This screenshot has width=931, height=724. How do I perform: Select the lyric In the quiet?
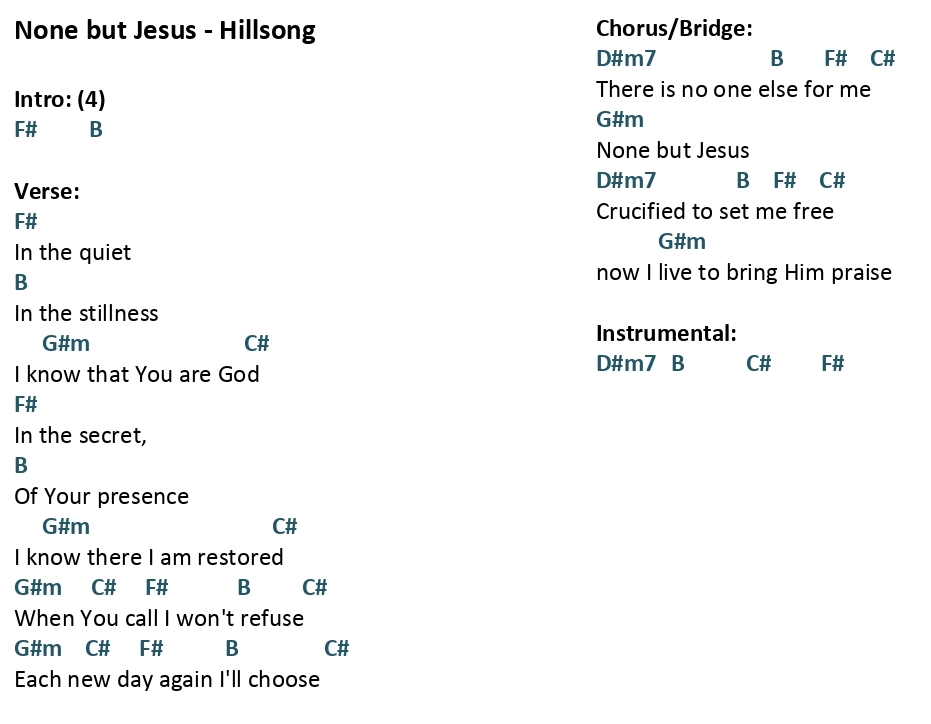click(72, 252)
